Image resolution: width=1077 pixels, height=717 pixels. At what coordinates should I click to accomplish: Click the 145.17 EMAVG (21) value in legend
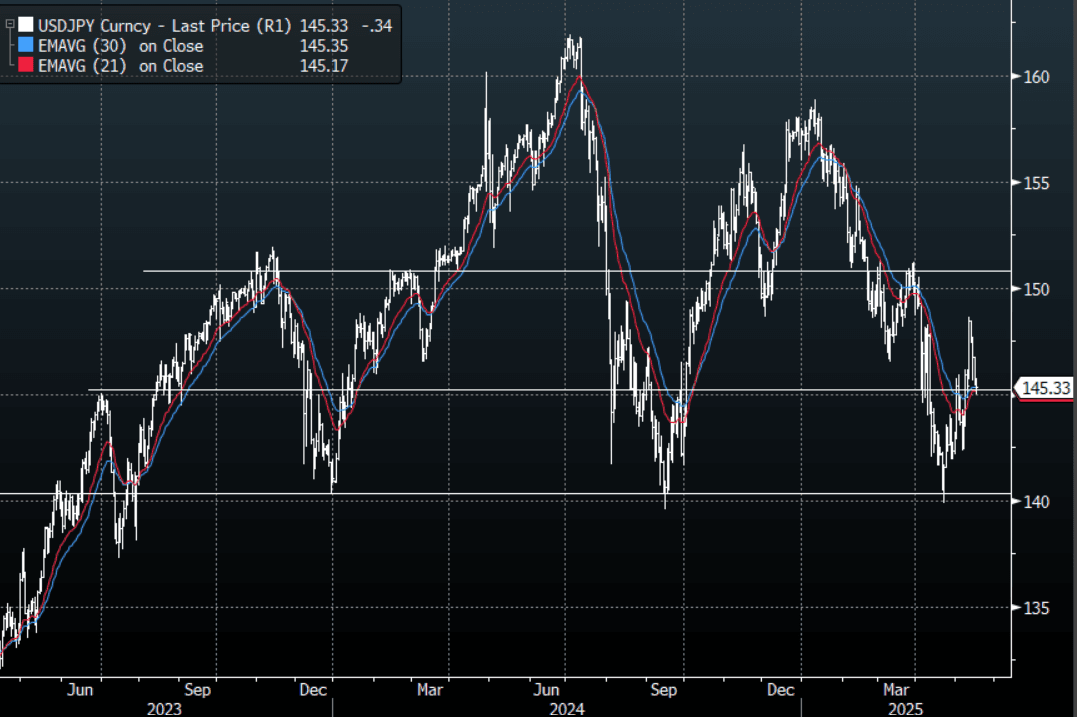[323, 66]
